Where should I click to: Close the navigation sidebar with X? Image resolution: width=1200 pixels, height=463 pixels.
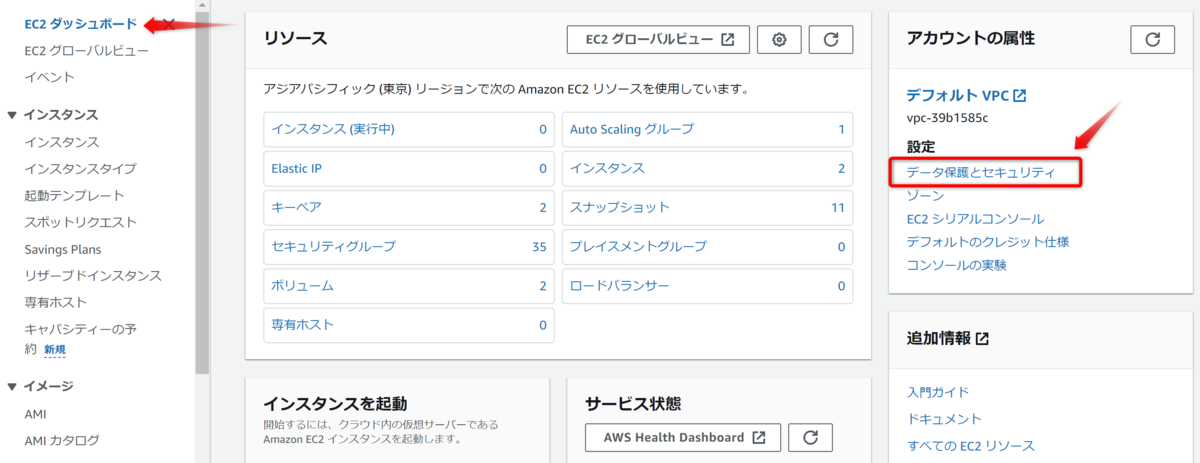(x=169, y=23)
